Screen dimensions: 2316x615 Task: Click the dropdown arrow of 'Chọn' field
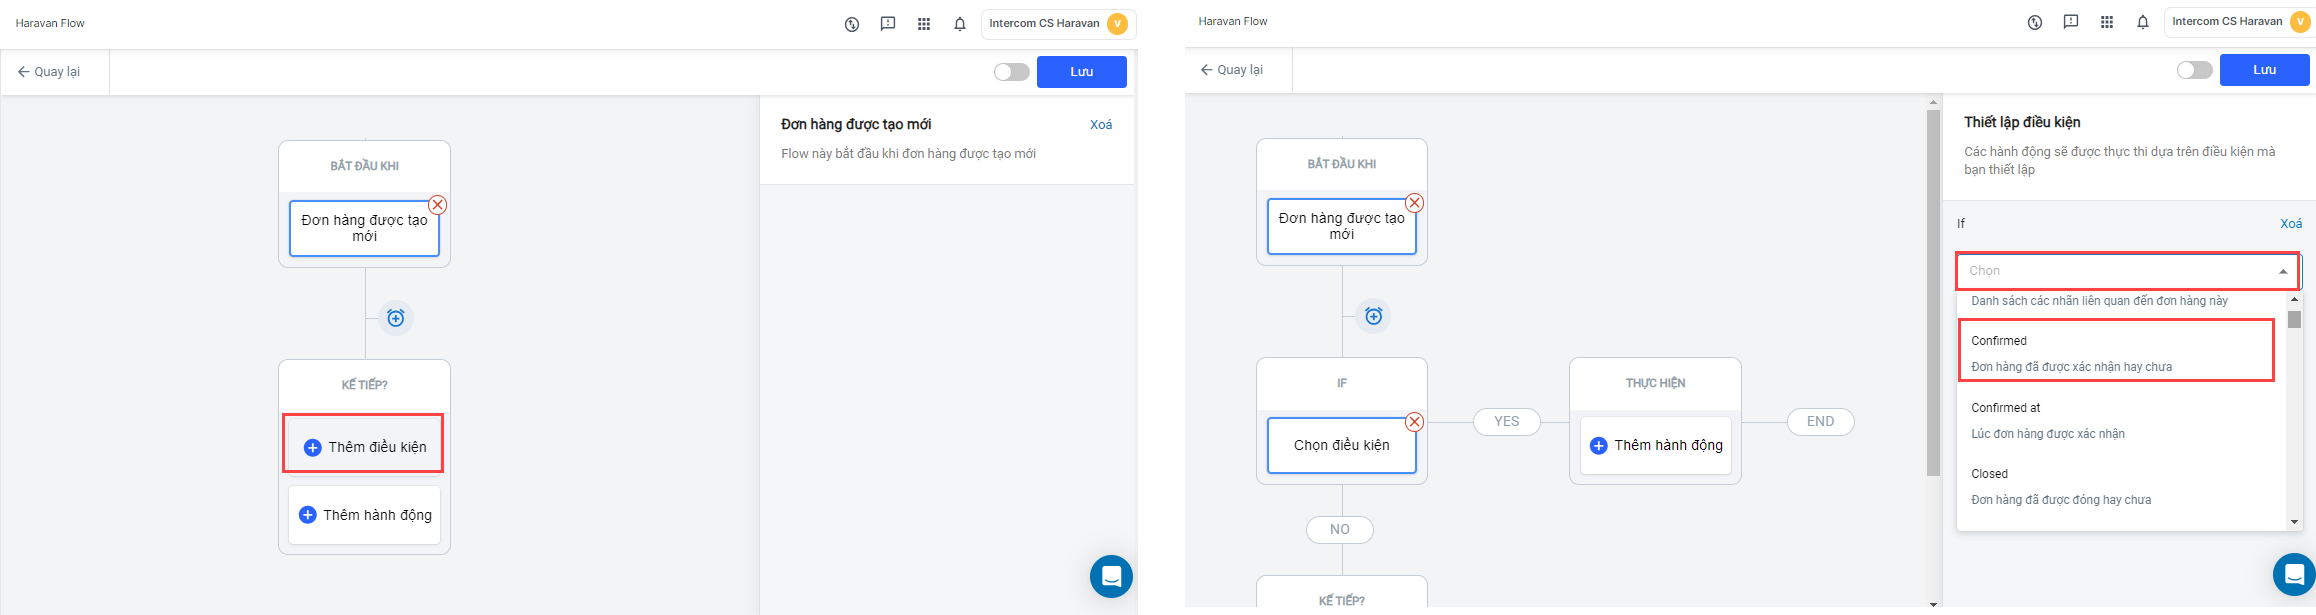click(x=2283, y=272)
